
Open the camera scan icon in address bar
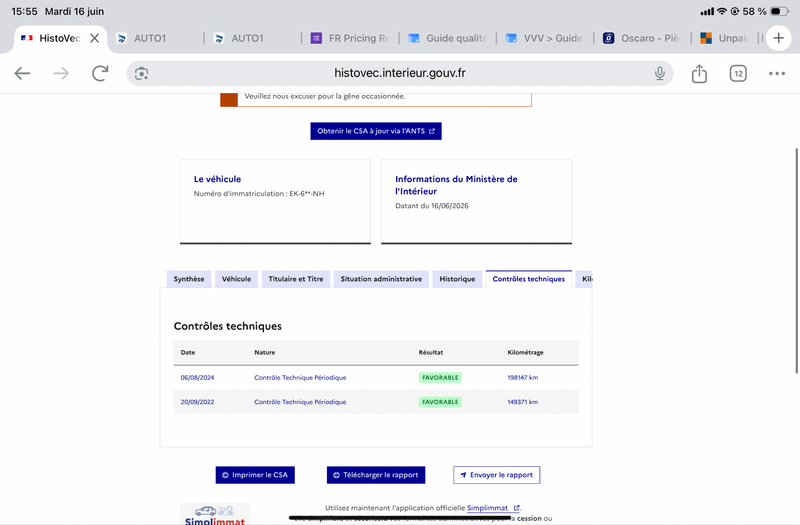click(141, 73)
